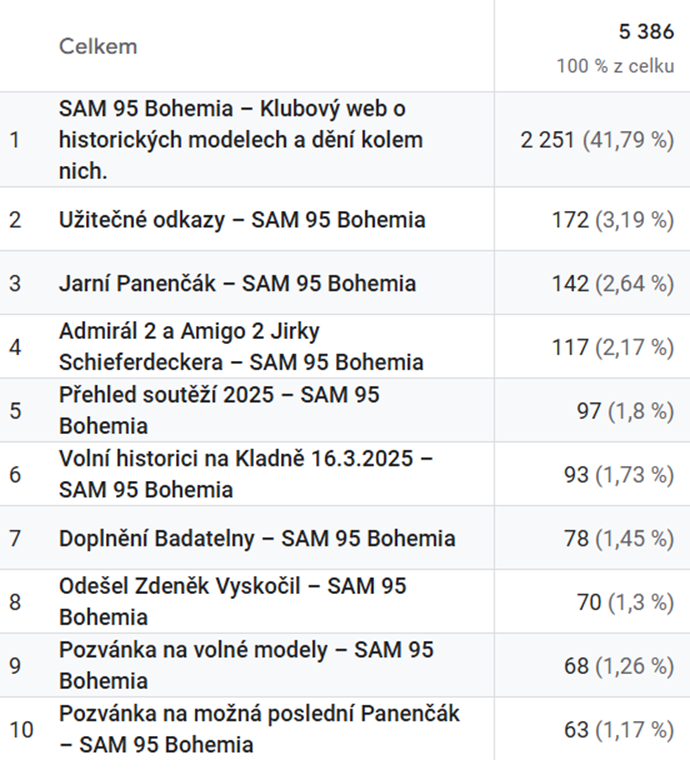Select the 97 (1,8 %) cell
690x775 pixels.
tap(625, 411)
